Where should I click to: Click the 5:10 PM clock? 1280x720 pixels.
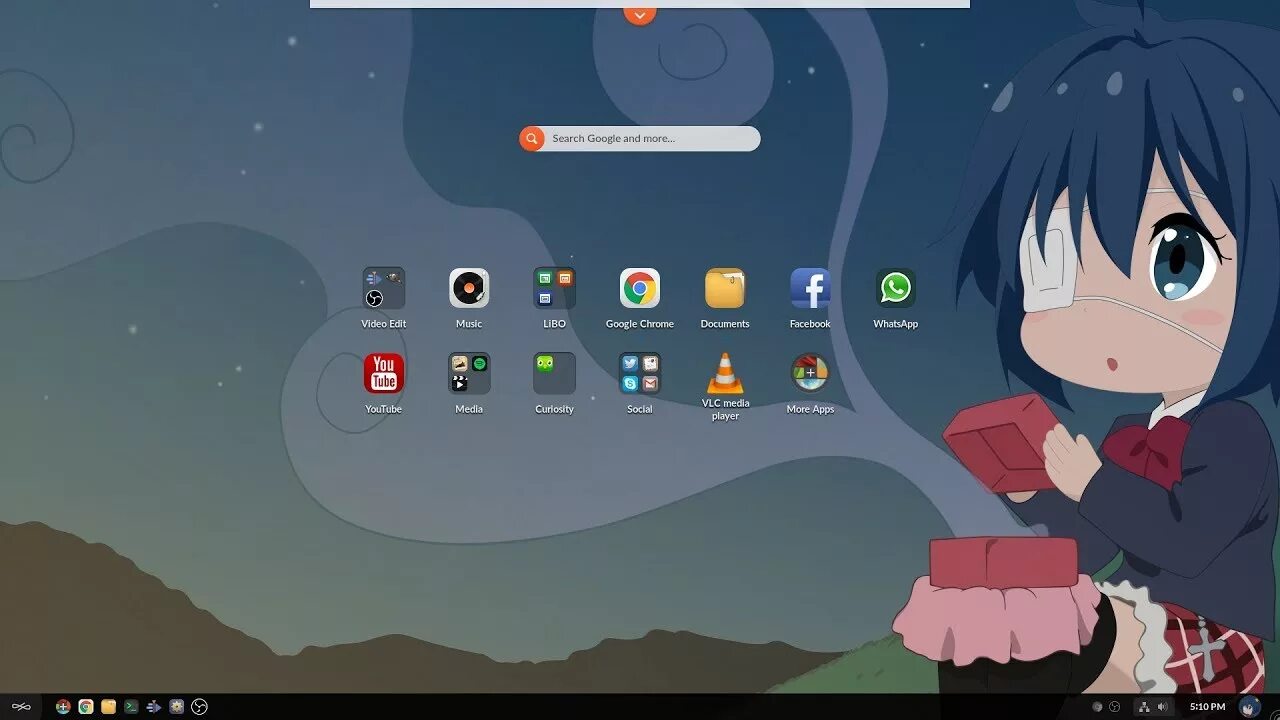tap(1207, 707)
